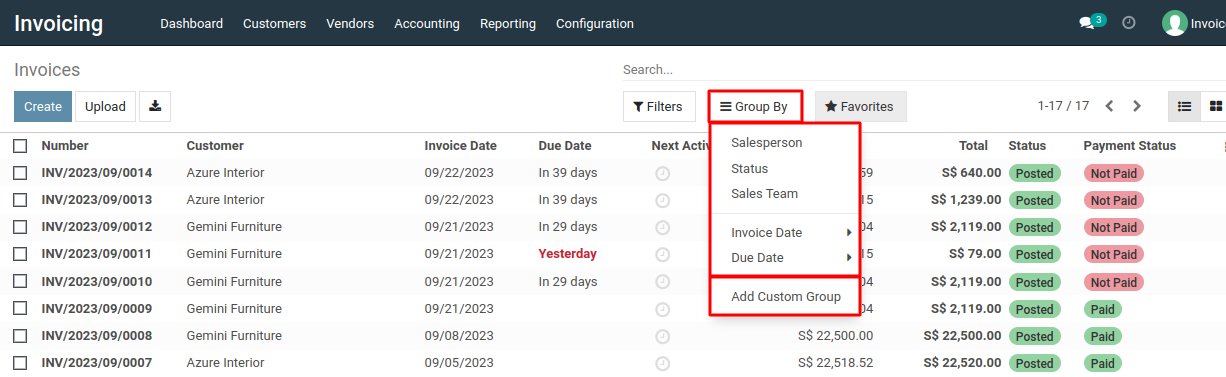The width and height of the screenshot is (1226, 377).
Task: Go to previous page arrow
Action: [x=1110, y=106]
